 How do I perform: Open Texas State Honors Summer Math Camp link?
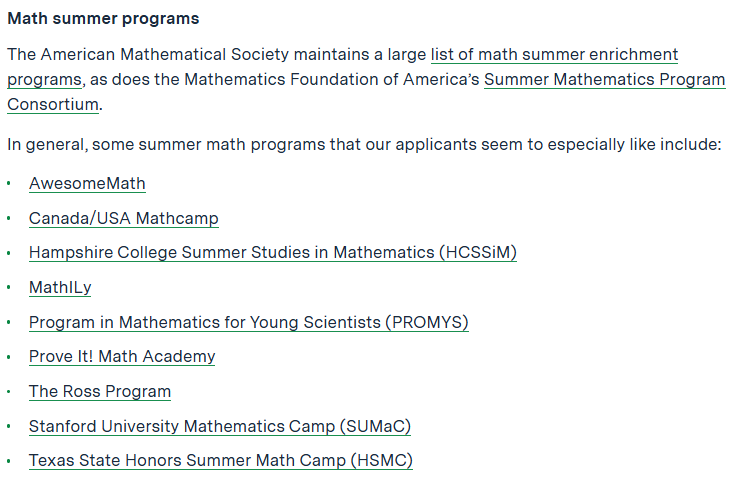pos(220,460)
